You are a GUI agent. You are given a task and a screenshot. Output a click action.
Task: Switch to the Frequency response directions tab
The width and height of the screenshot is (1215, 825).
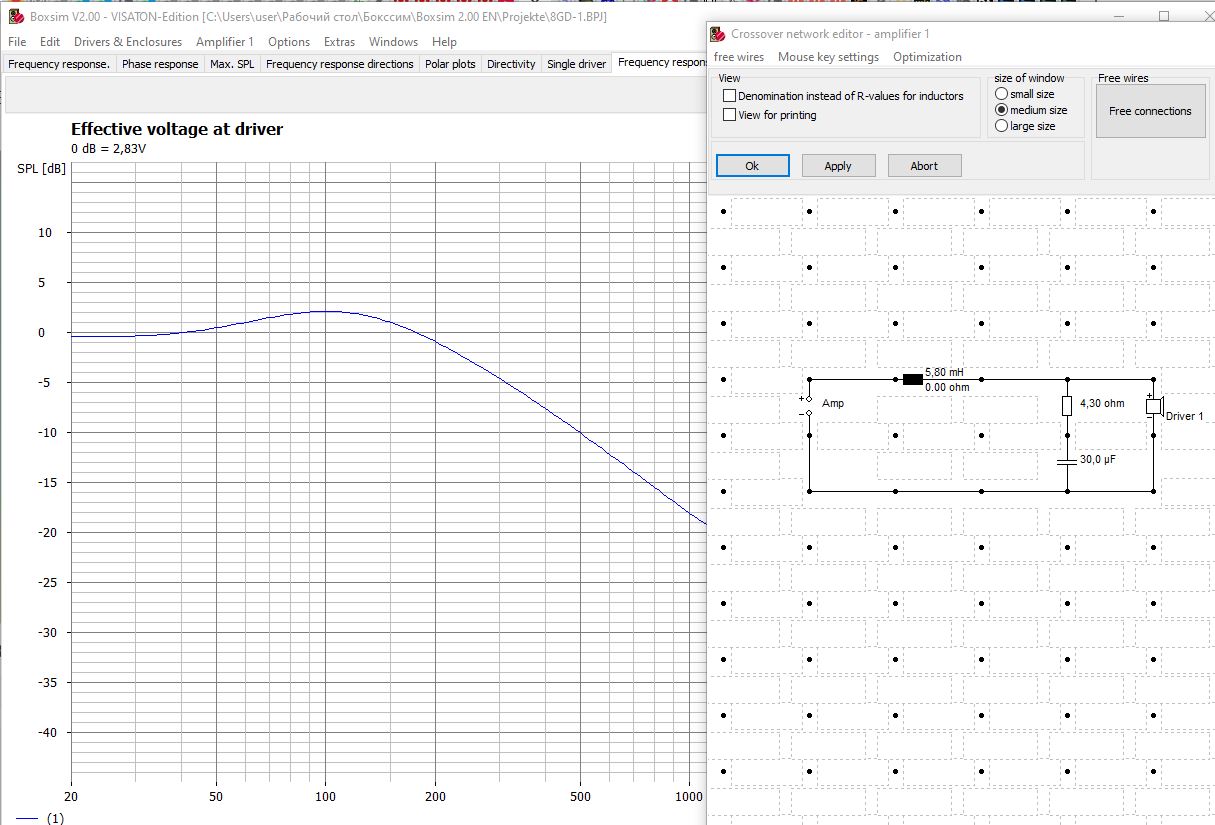pos(340,64)
